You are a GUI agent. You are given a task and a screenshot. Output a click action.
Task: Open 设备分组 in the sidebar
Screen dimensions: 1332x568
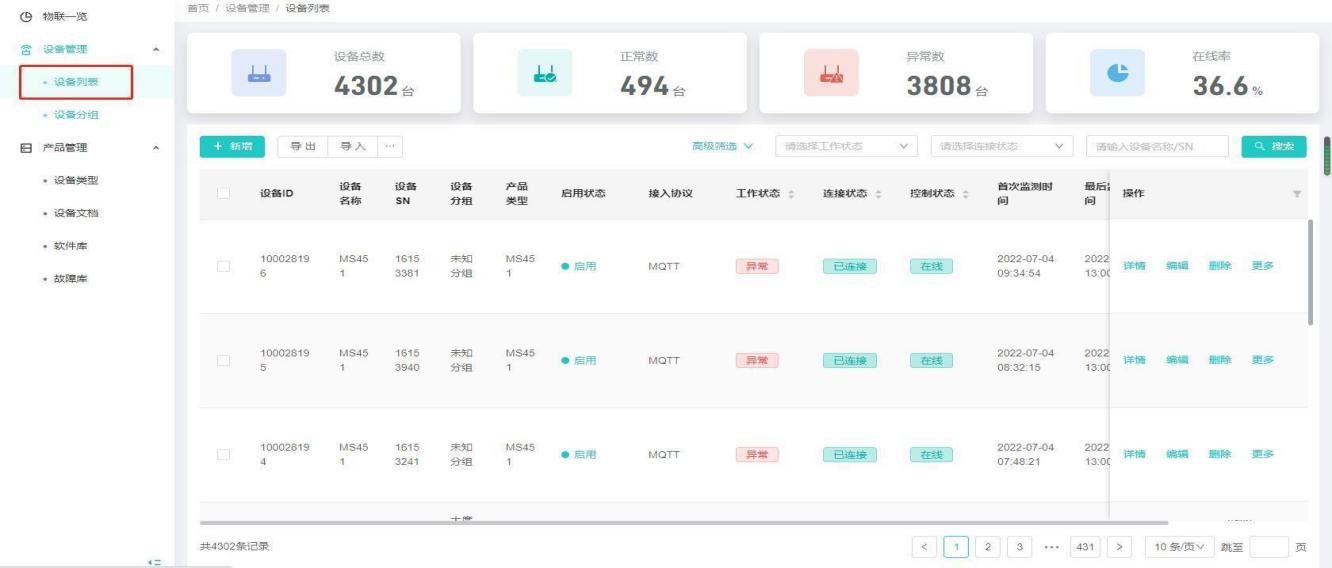click(83, 115)
